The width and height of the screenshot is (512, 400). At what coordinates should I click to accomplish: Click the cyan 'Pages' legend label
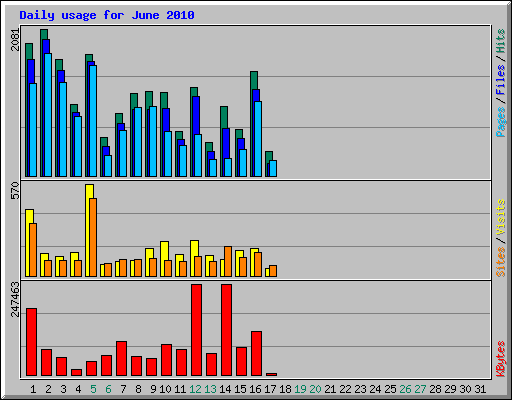tap(500, 122)
